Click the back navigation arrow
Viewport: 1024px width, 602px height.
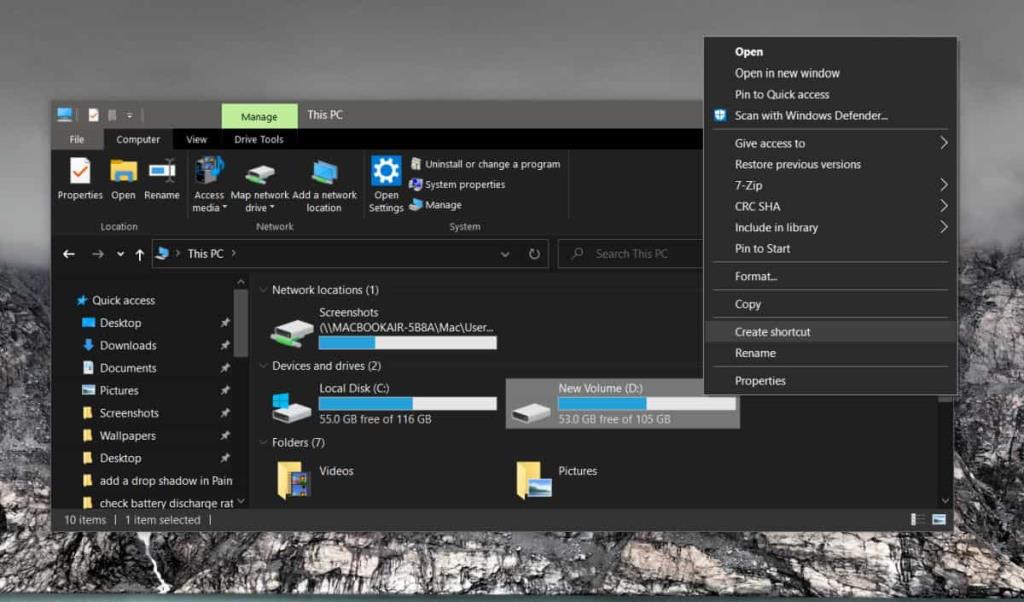68,253
